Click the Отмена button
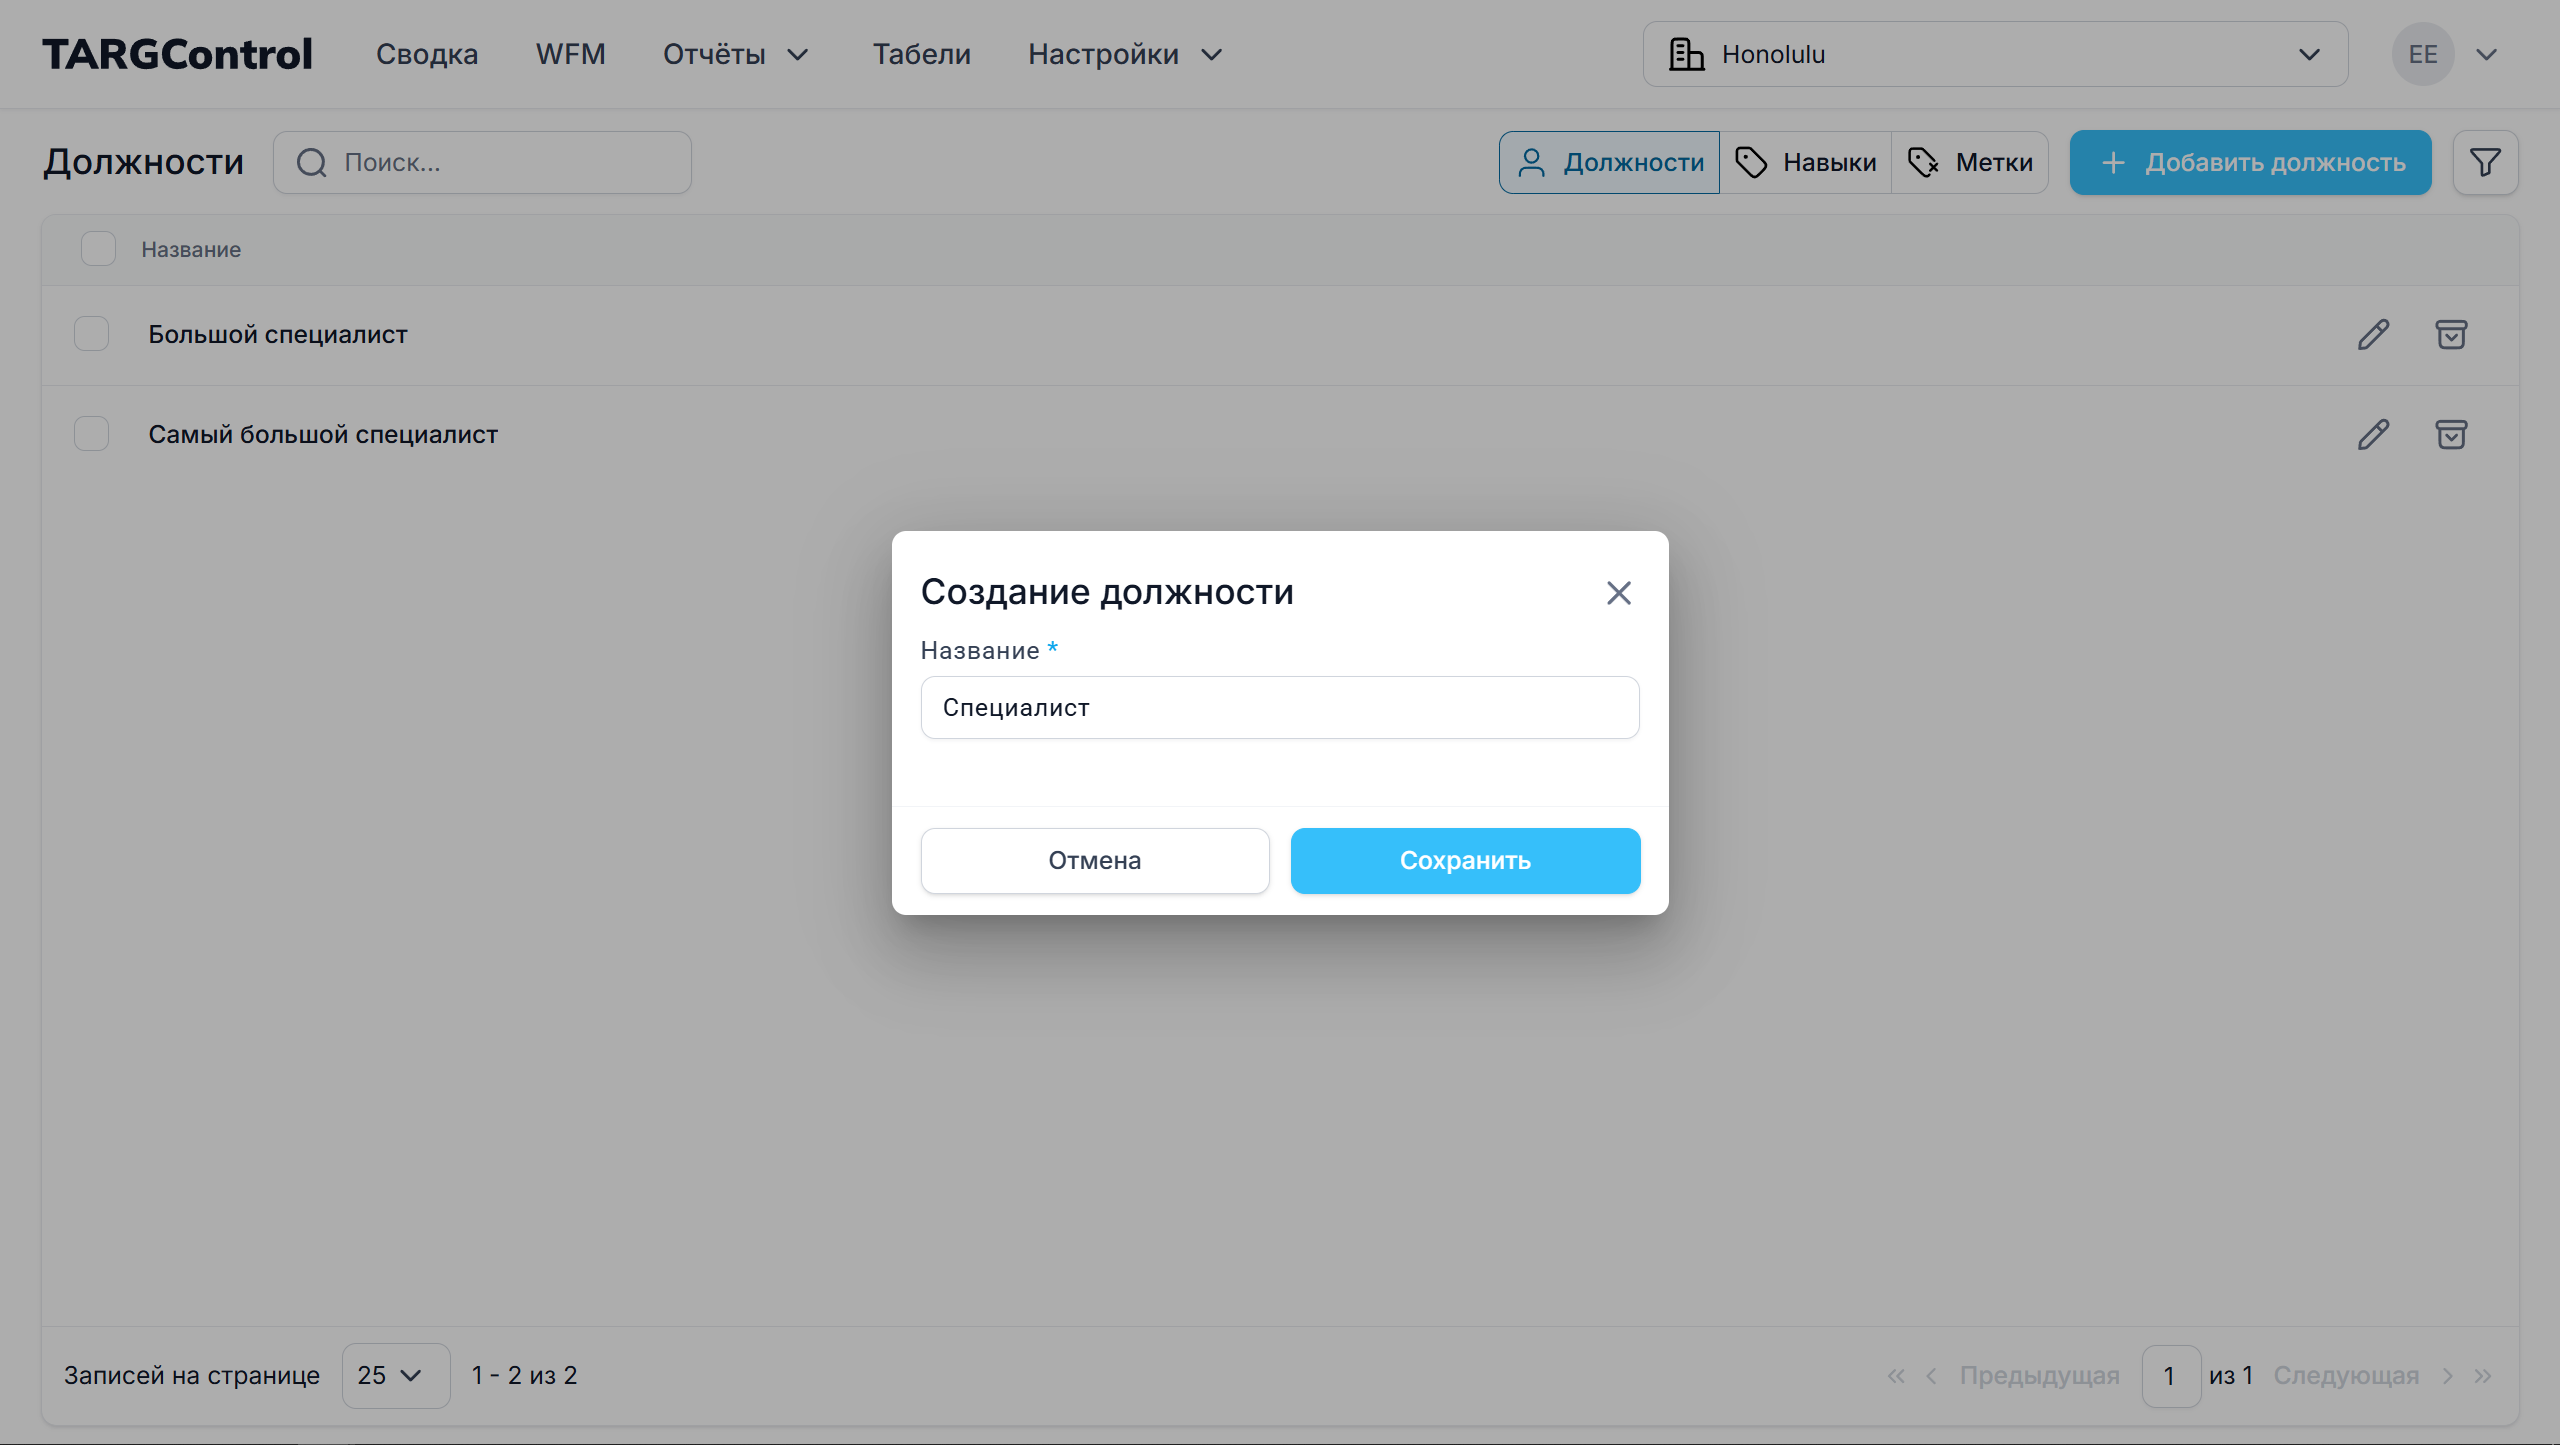The height and width of the screenshot is (1445, 2560). [1094, 860]
